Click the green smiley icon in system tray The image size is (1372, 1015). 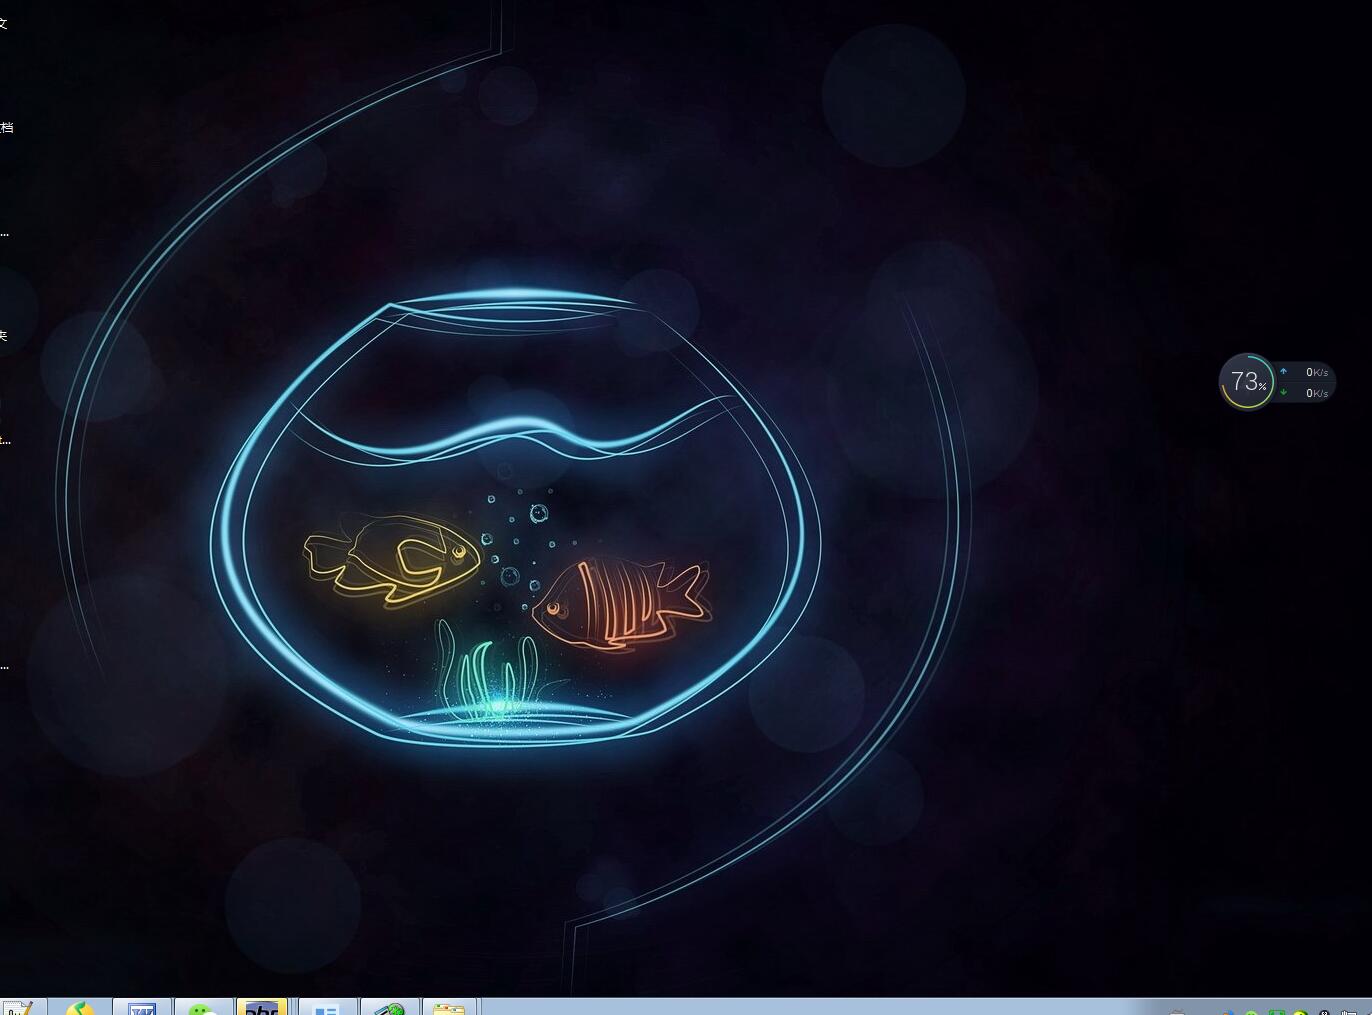[x=1251, y=1012]
